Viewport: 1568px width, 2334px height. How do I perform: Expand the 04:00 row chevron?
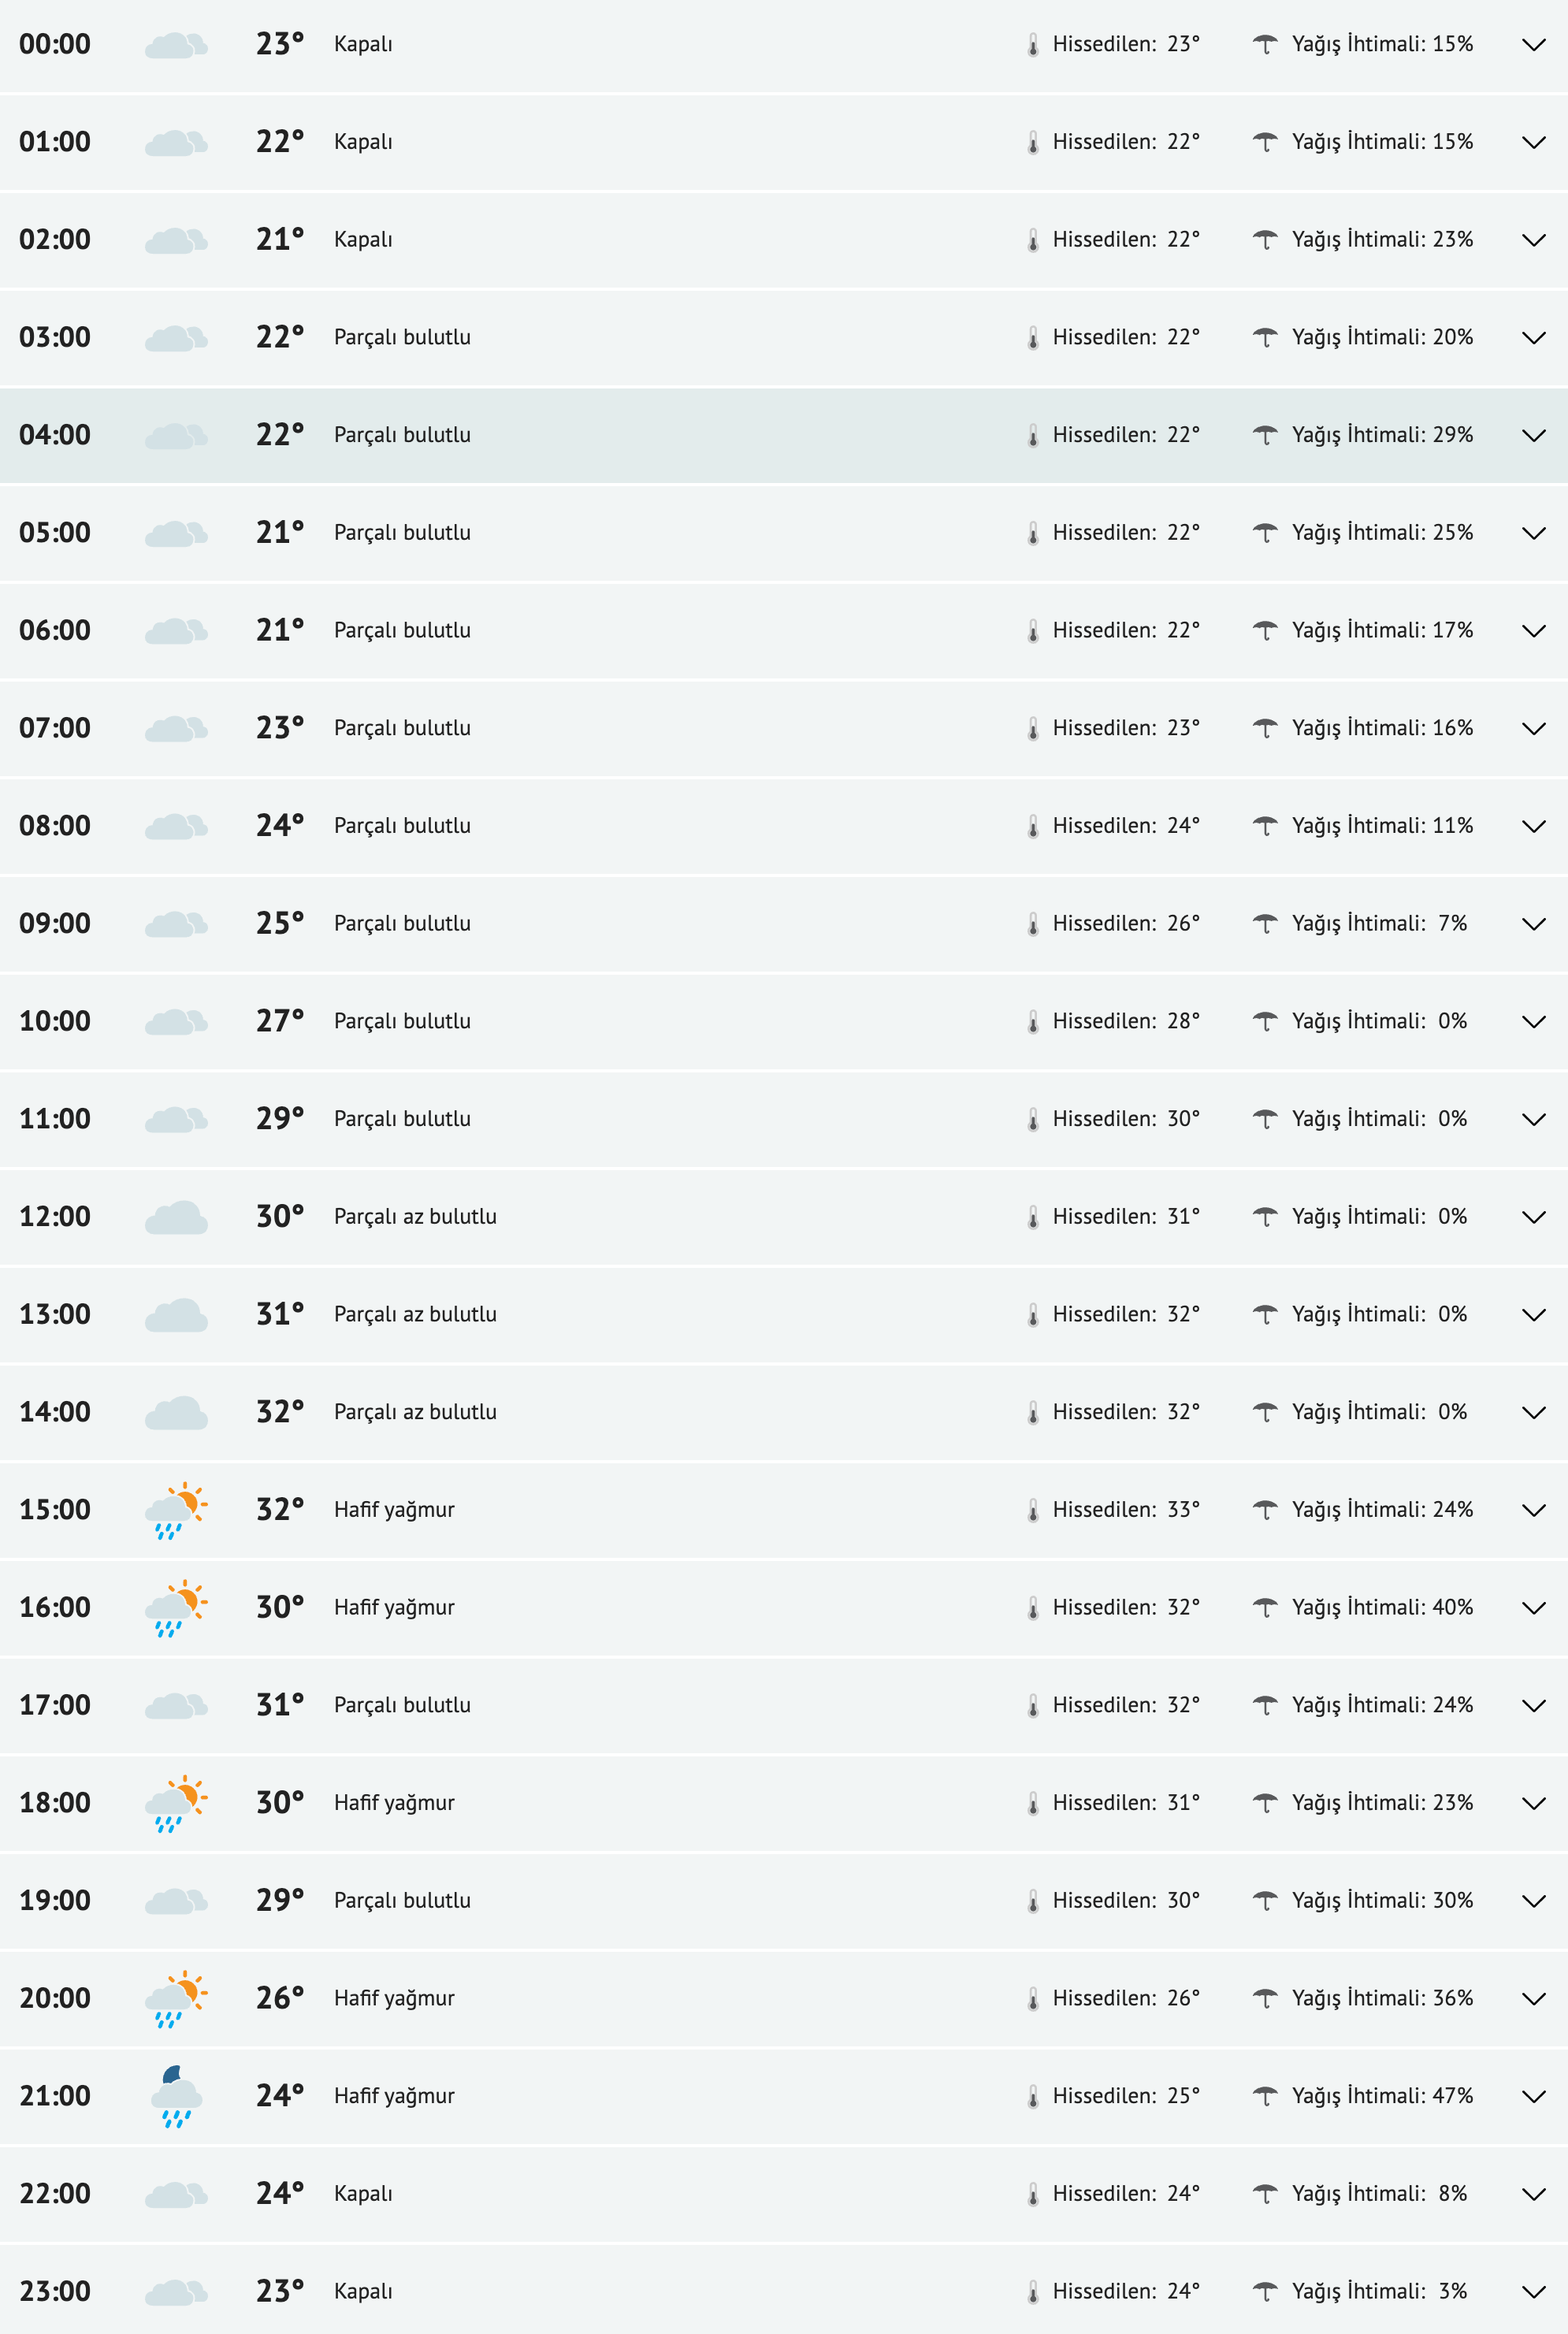1533,436
